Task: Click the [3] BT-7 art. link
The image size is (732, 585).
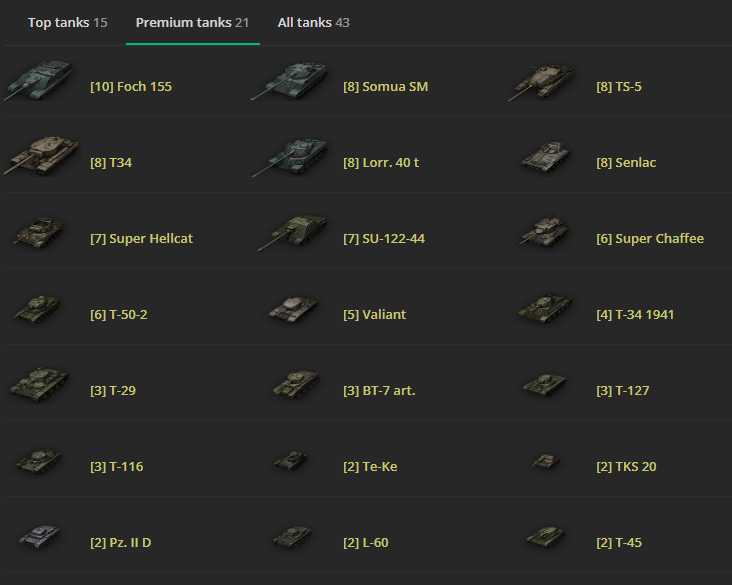Action: coord(379,390)
